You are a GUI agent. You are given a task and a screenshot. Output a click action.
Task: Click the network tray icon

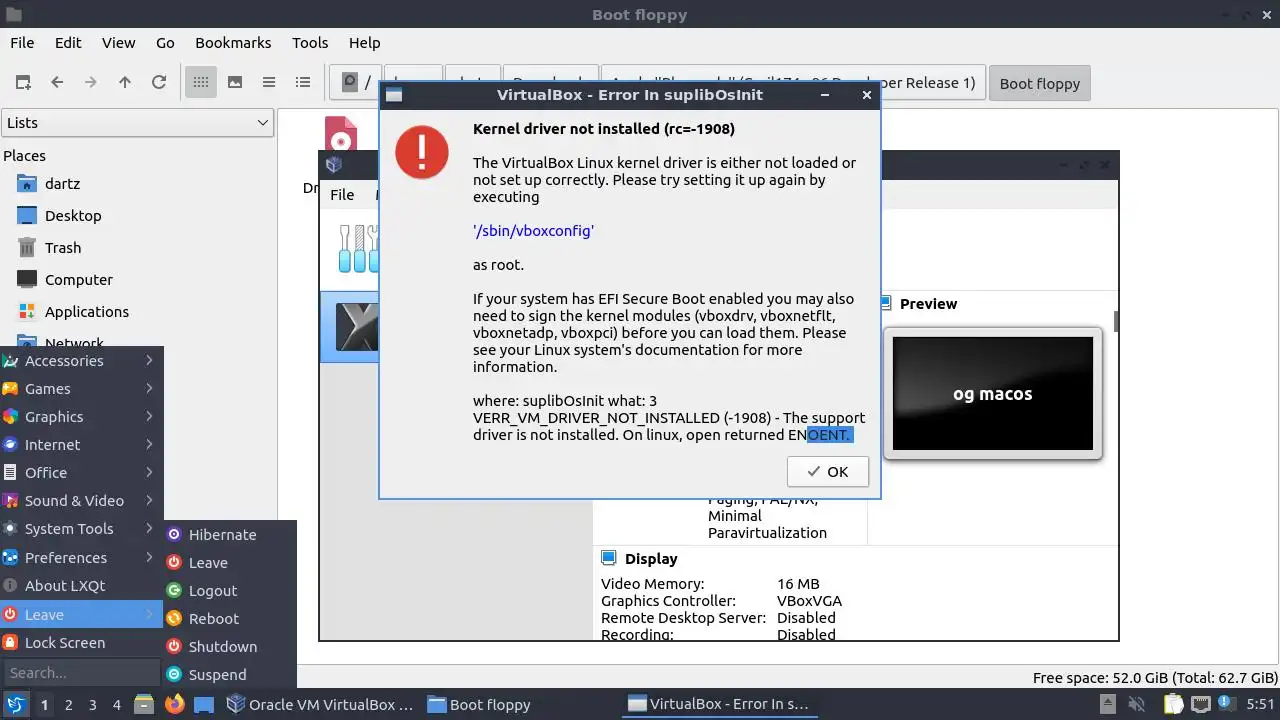tap(1199, 704)
